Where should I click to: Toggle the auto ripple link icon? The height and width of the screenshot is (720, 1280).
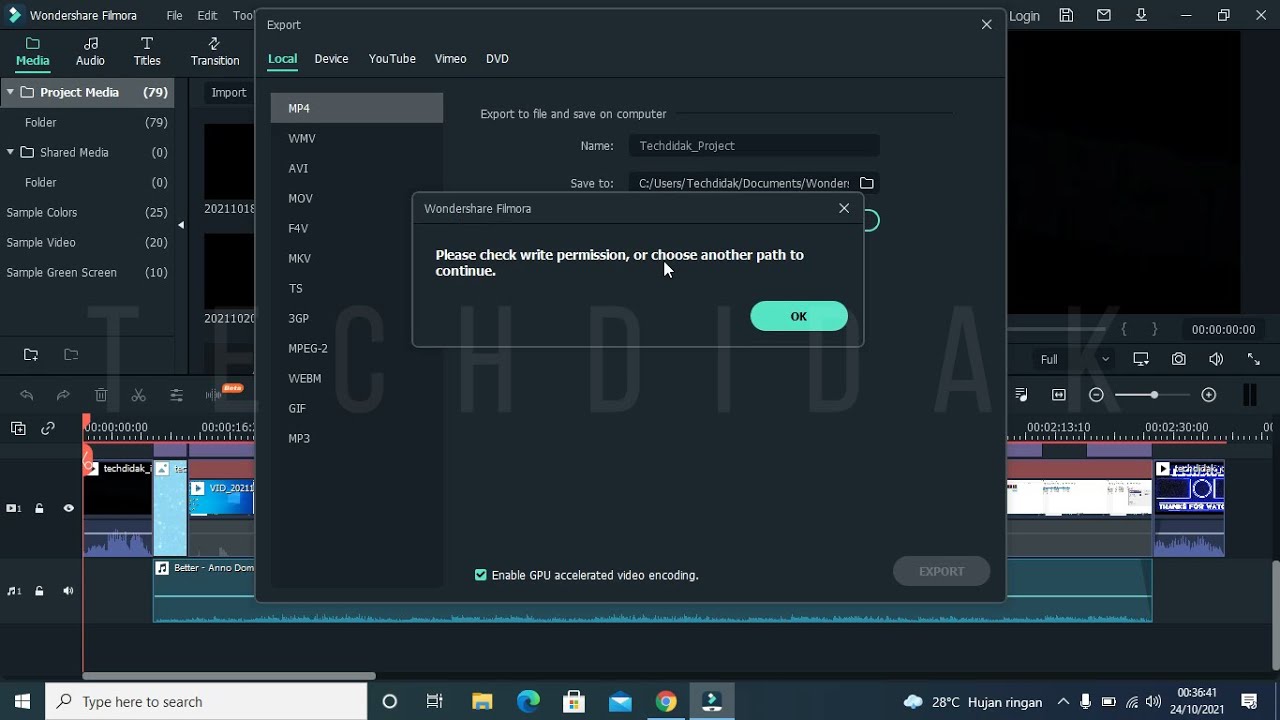point(48,428)
